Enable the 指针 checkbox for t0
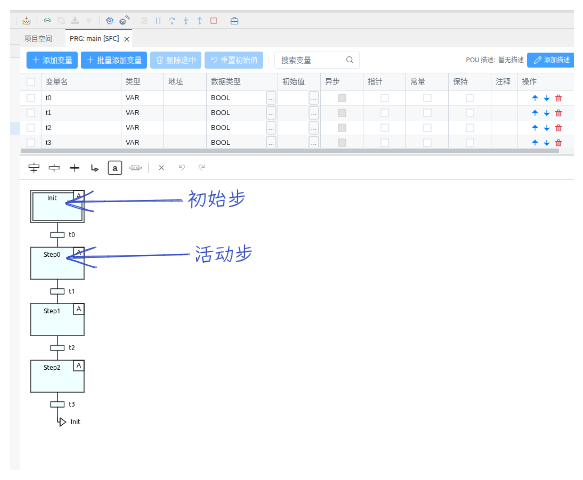 [384, 98]
